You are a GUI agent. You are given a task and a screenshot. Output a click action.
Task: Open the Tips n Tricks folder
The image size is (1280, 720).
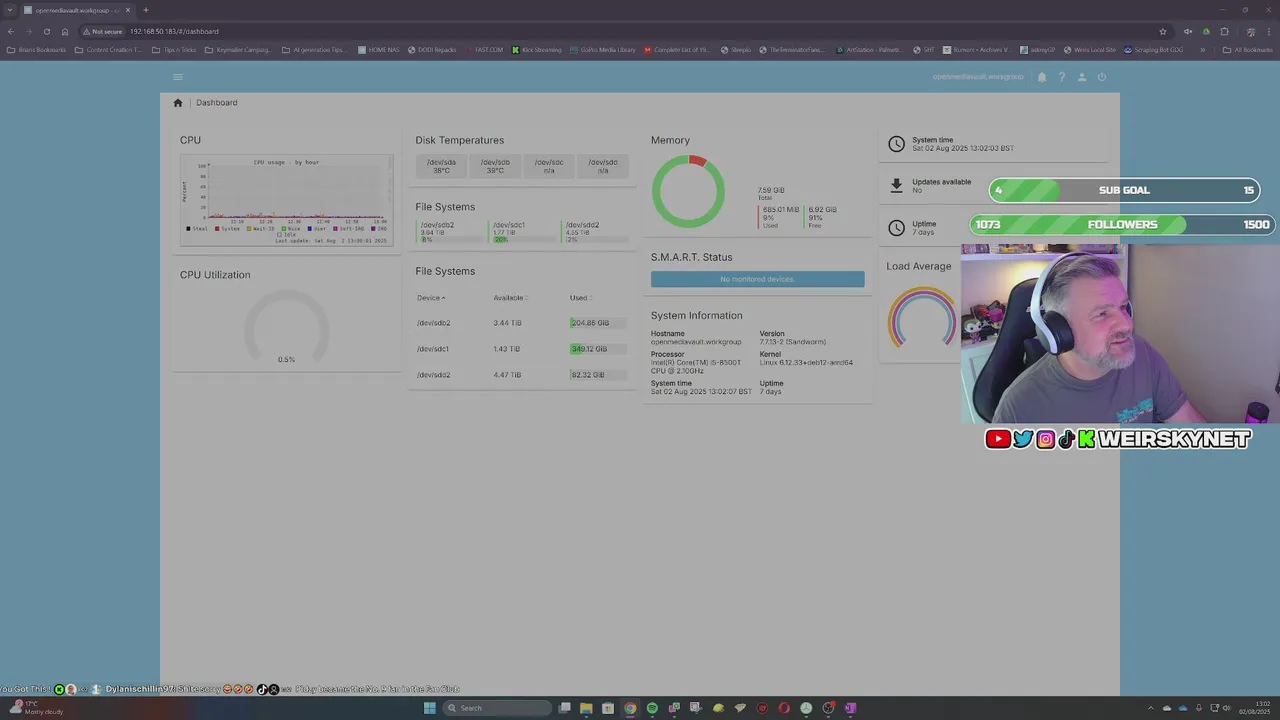[x=174, y=50]
